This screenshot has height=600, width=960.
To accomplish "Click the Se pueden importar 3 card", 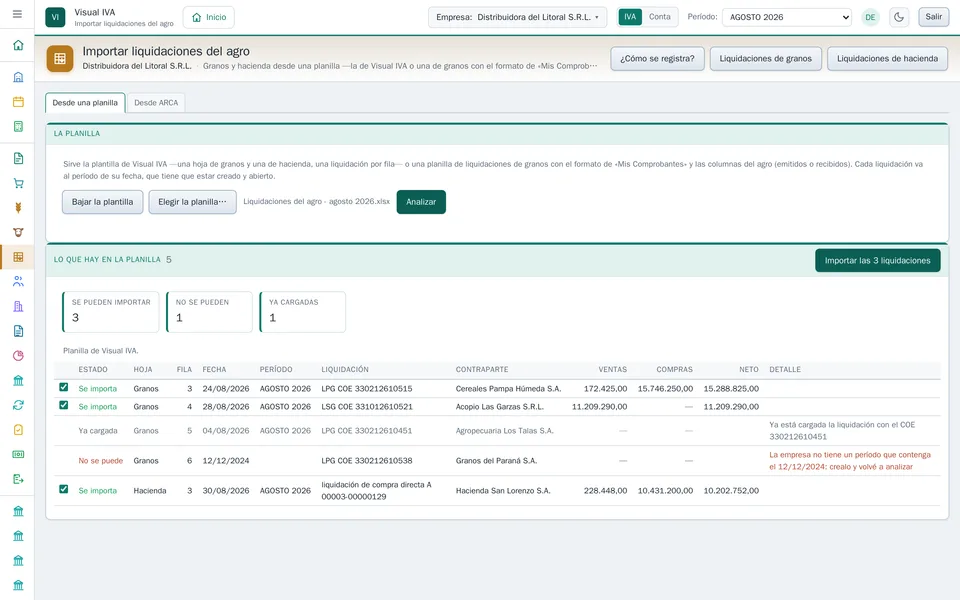I will pos(111,312).
